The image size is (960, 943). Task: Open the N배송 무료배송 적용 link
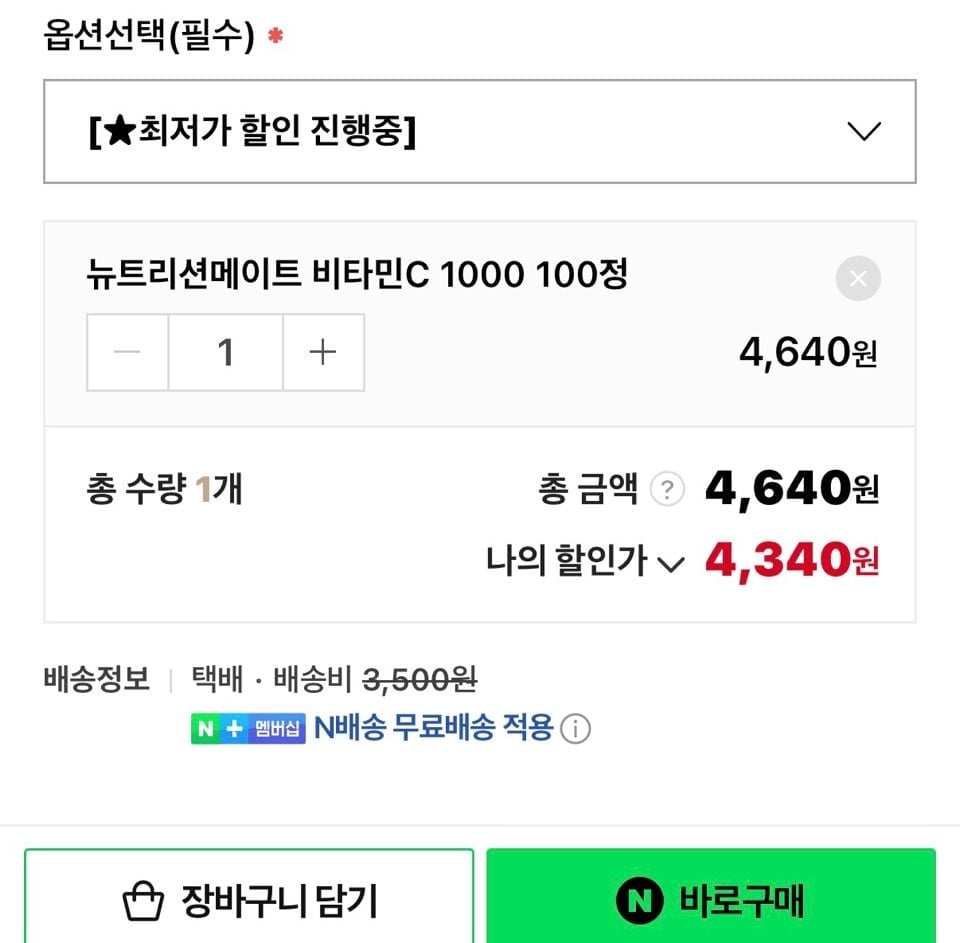[x=433, y=728]
